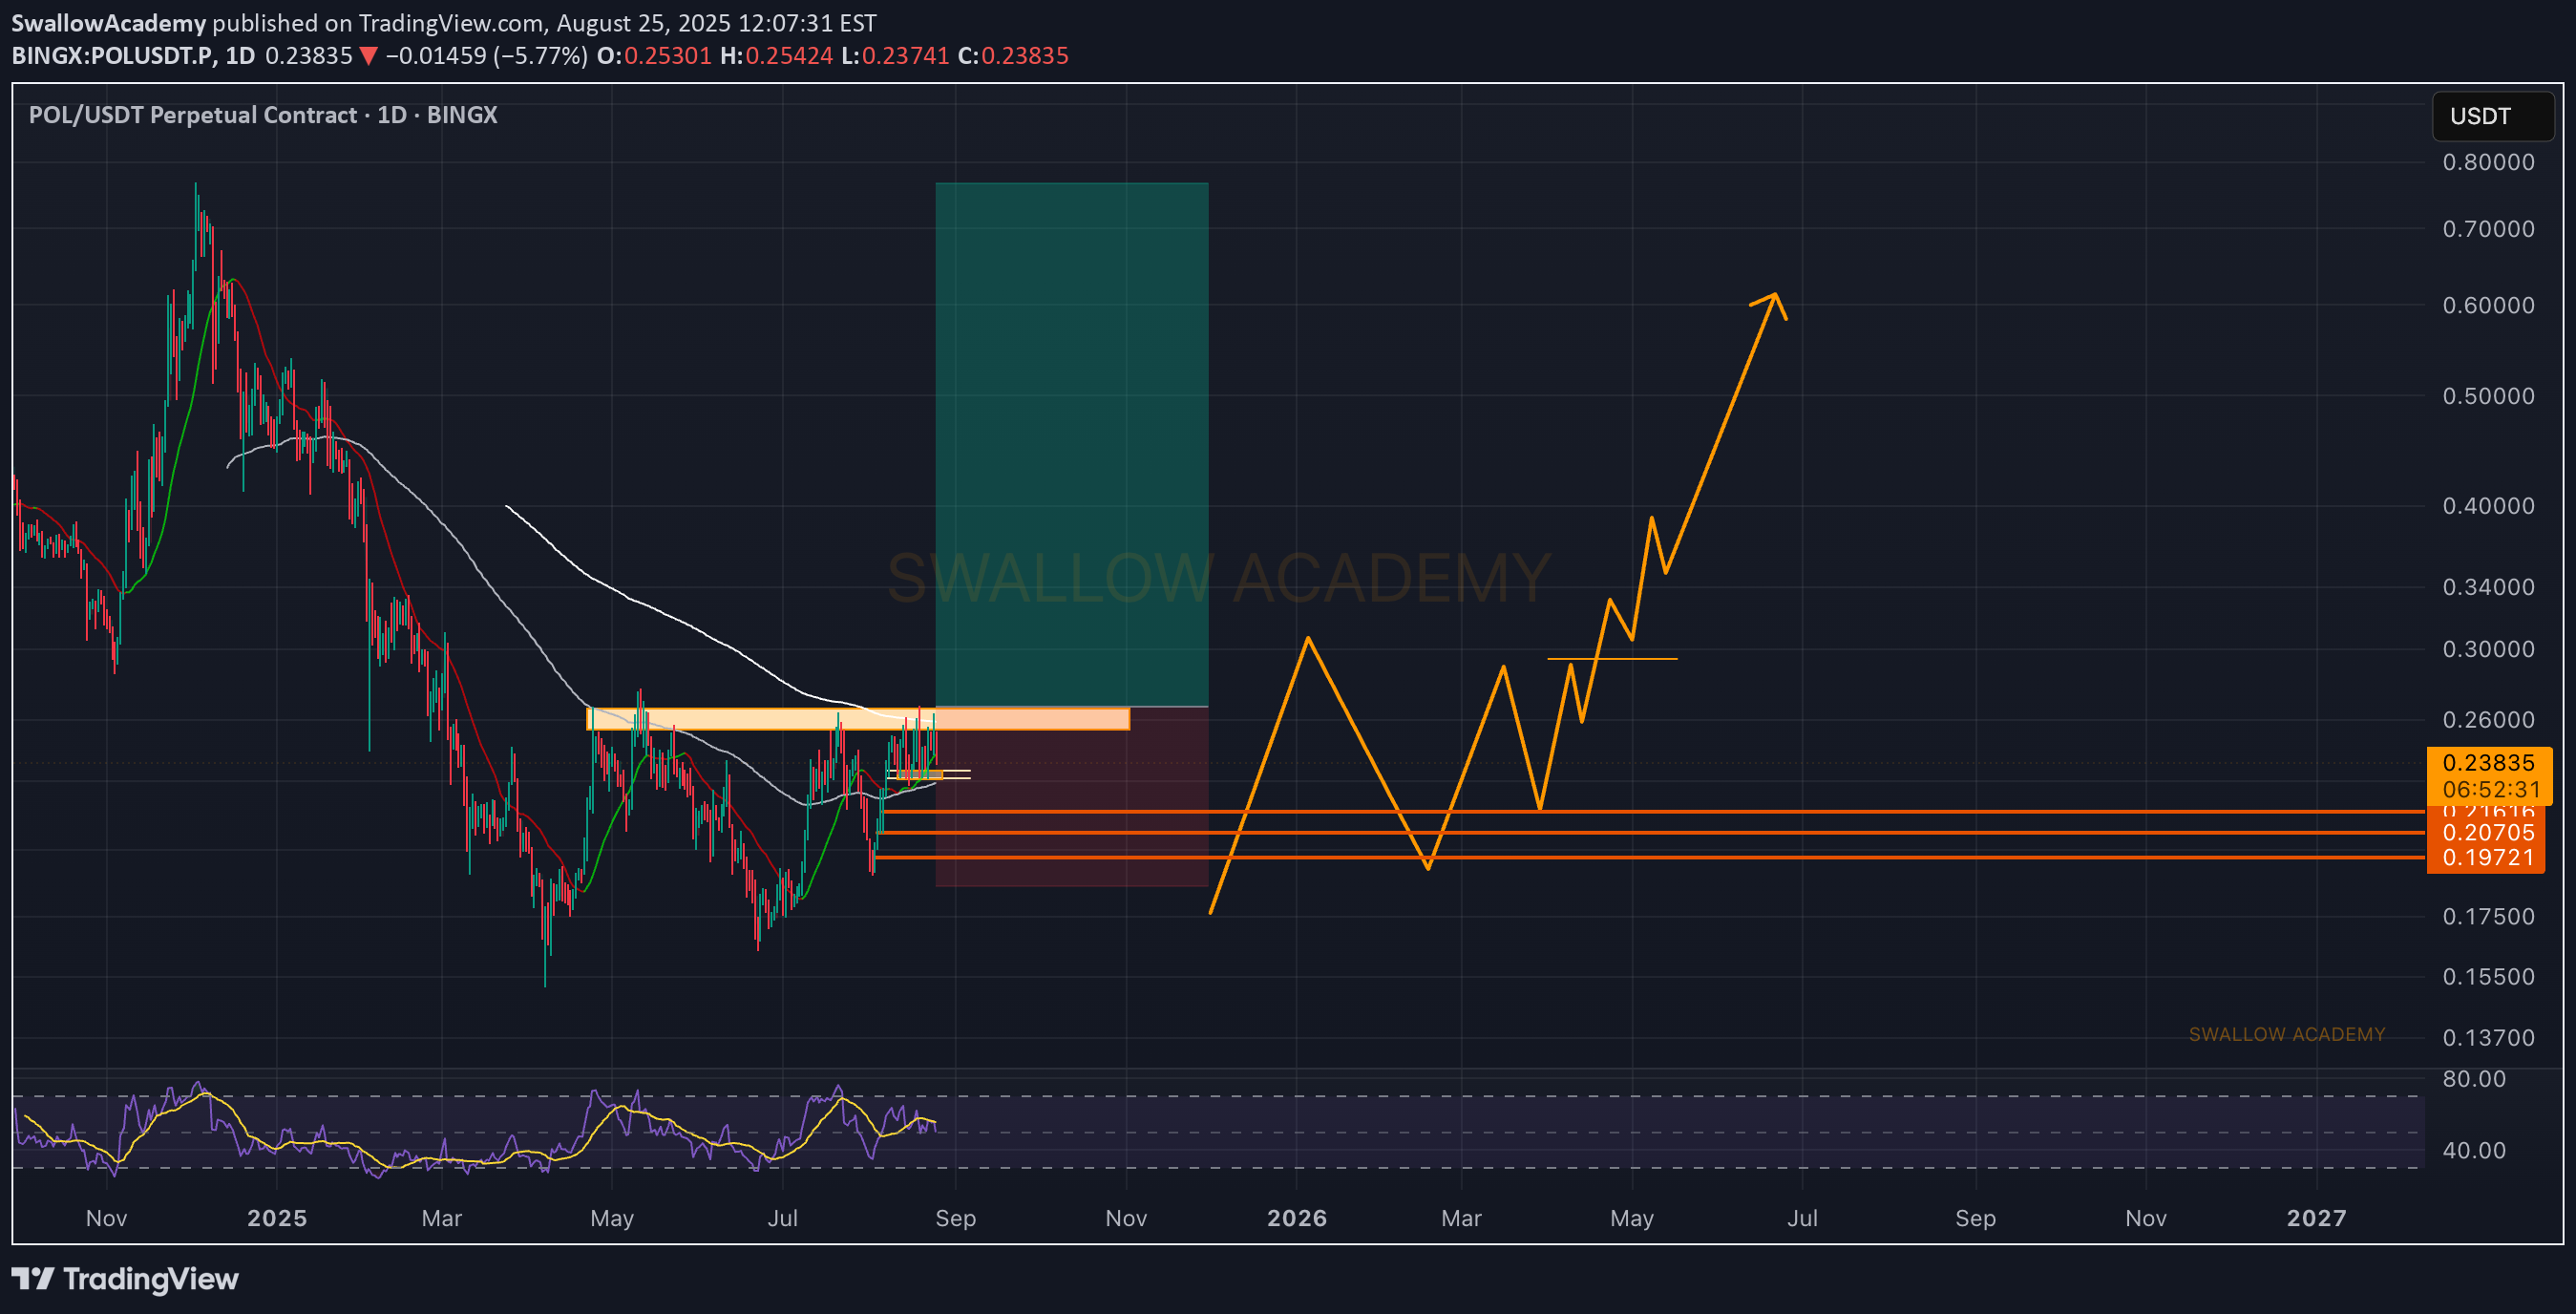2576x1314 pixels.
Task: Click the 0.17500 price axis label
Action: [2488, 917]
